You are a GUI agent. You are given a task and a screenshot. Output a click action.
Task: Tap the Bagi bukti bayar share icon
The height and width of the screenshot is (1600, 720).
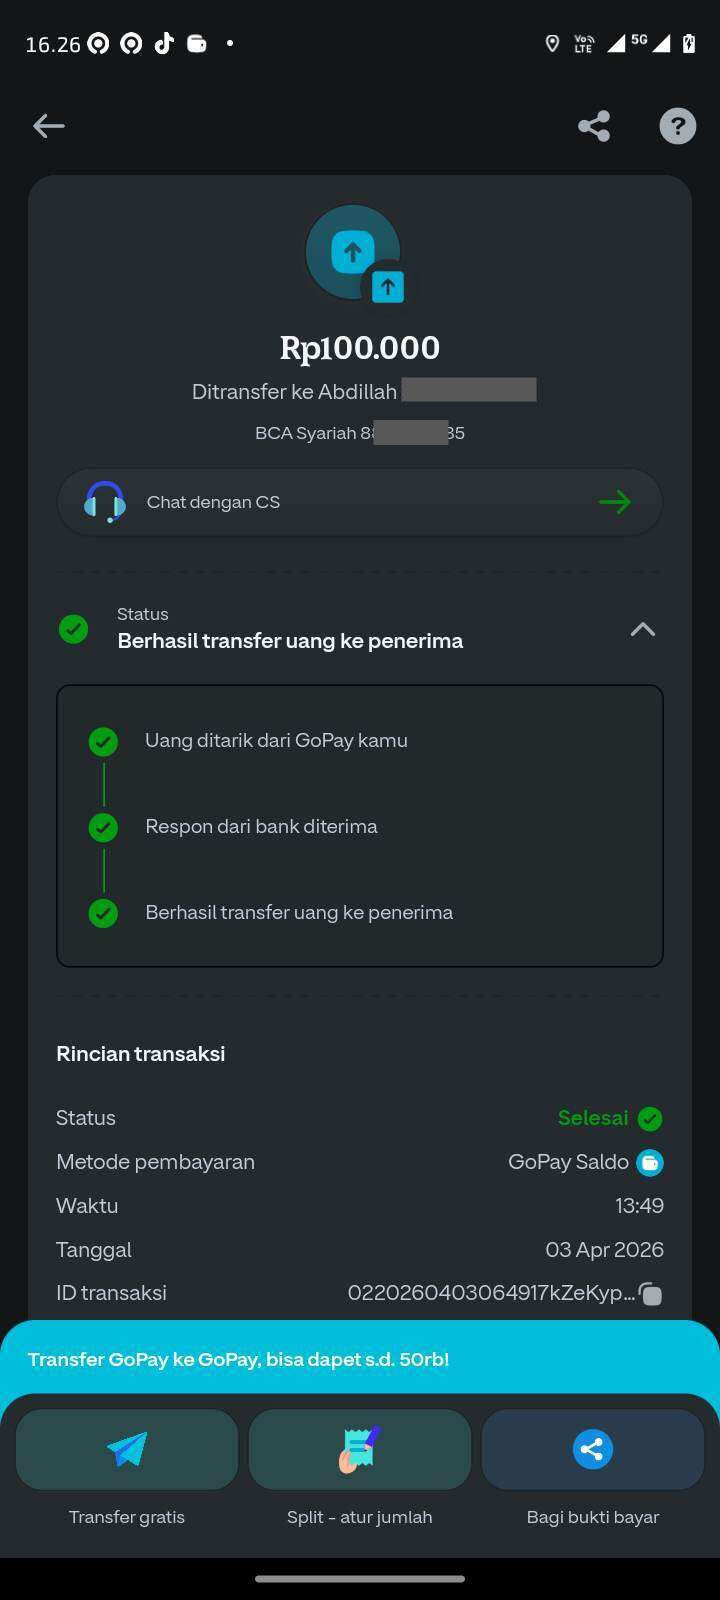pos(592,1448)
